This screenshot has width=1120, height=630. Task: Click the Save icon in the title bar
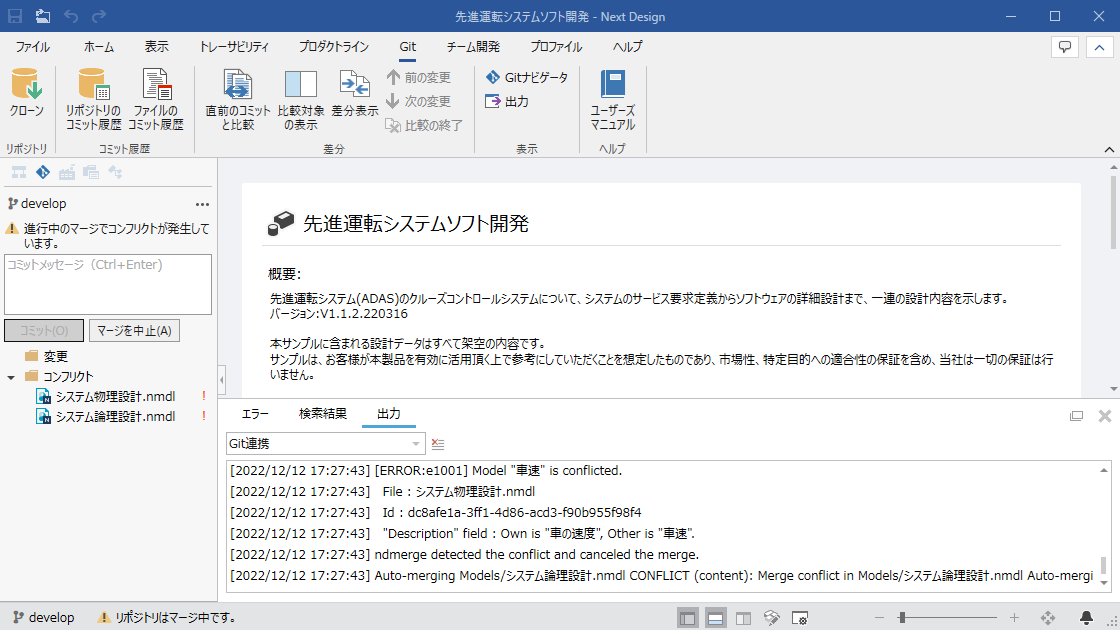14,16
